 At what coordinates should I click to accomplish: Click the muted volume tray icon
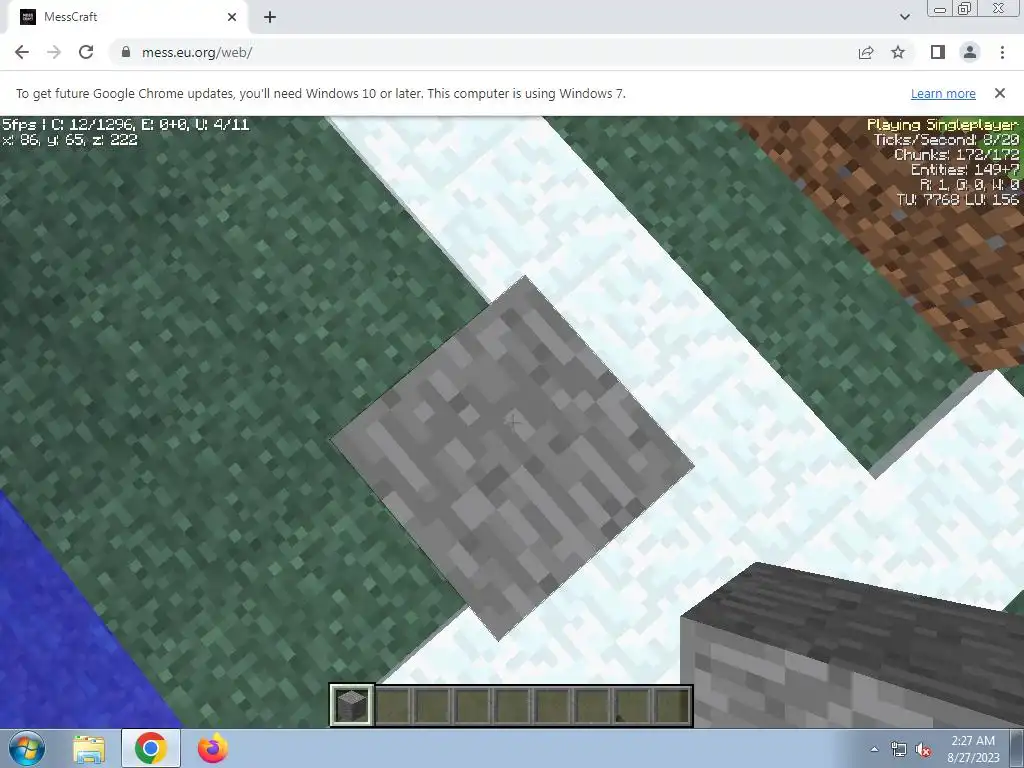coord(923,750)
